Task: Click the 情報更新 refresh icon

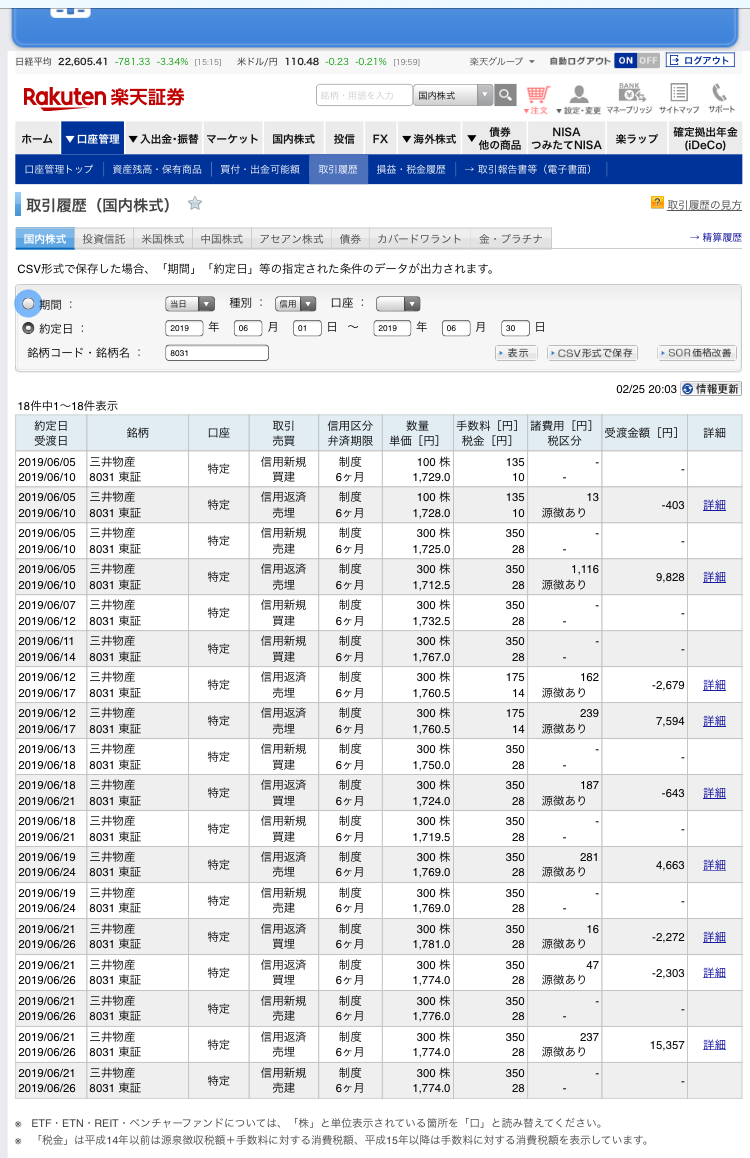Action: coord(687,388)
